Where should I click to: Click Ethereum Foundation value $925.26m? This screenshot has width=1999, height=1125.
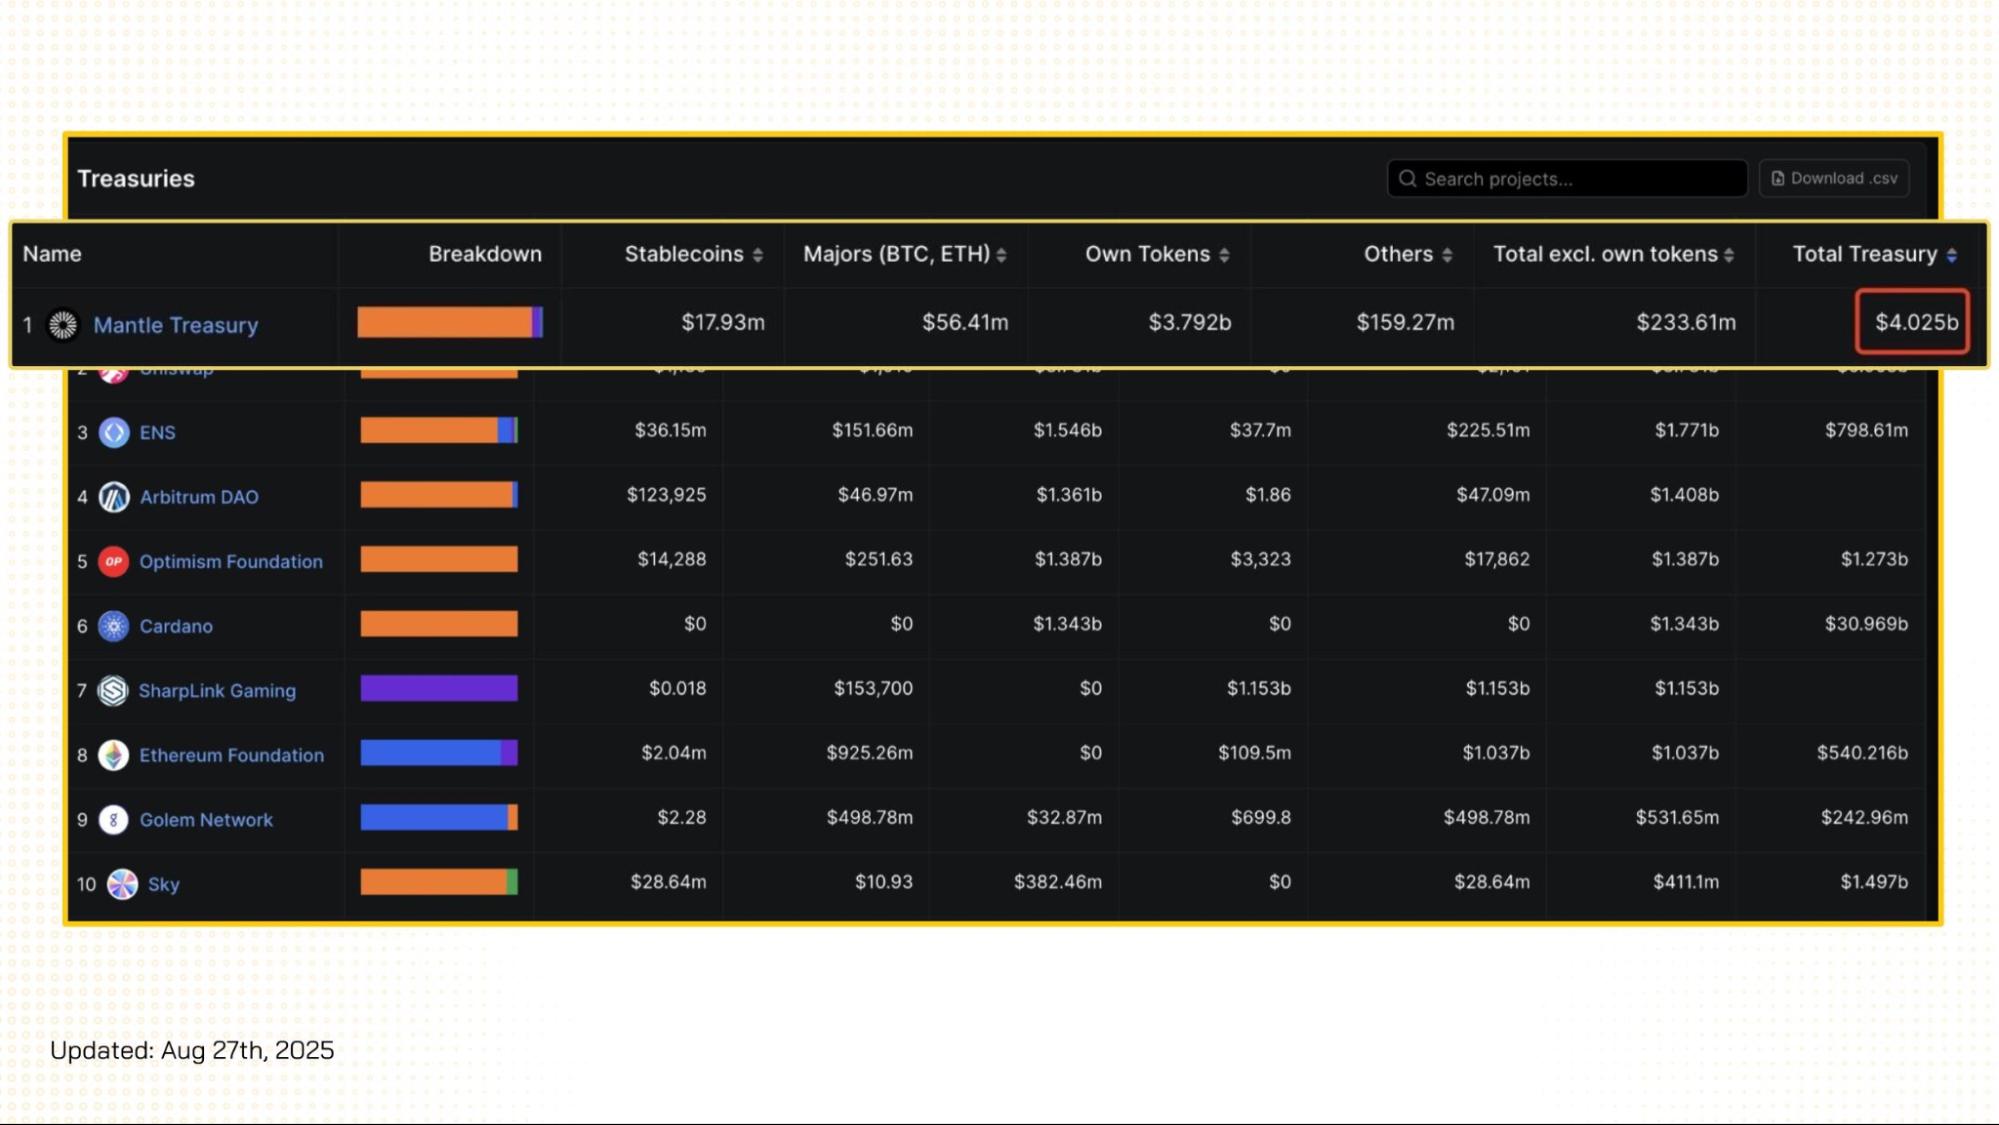(x=869, y=753)
